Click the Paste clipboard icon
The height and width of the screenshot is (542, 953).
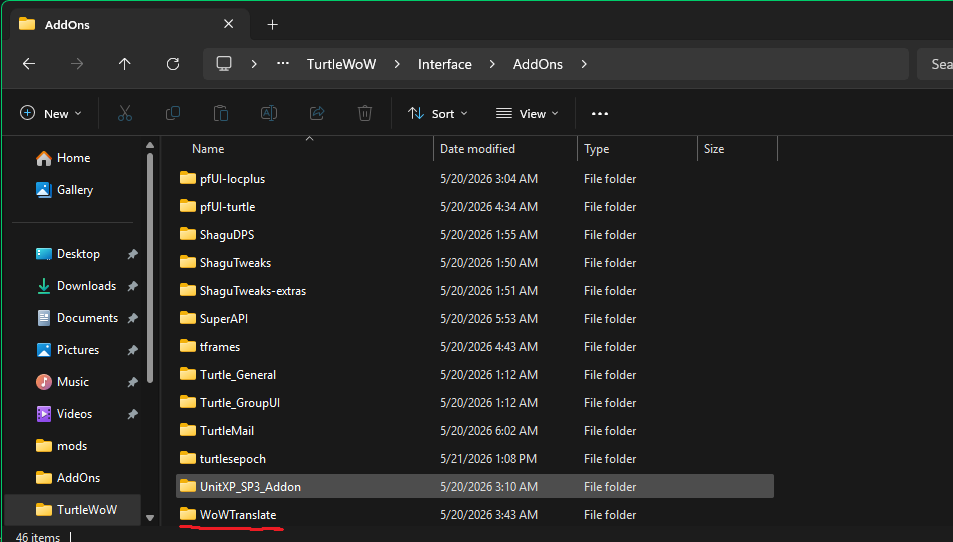(221, 113)
